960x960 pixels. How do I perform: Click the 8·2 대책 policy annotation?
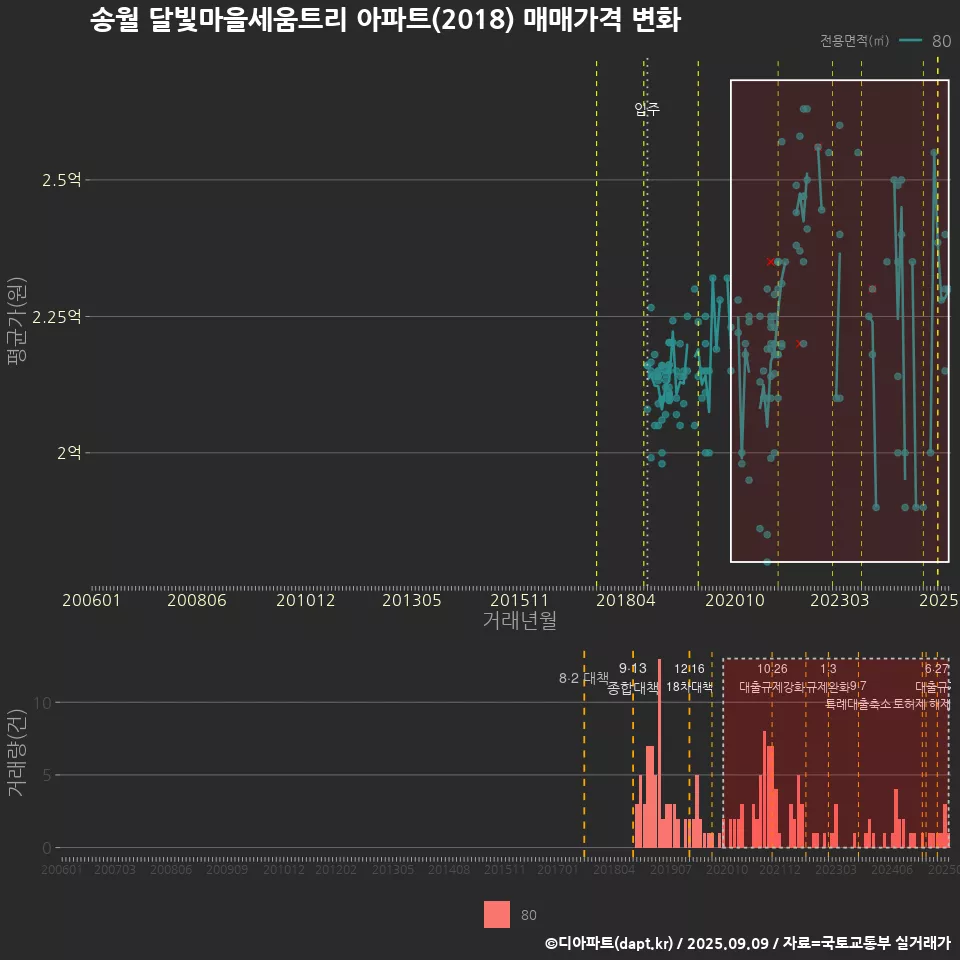[x=583, y=678]
